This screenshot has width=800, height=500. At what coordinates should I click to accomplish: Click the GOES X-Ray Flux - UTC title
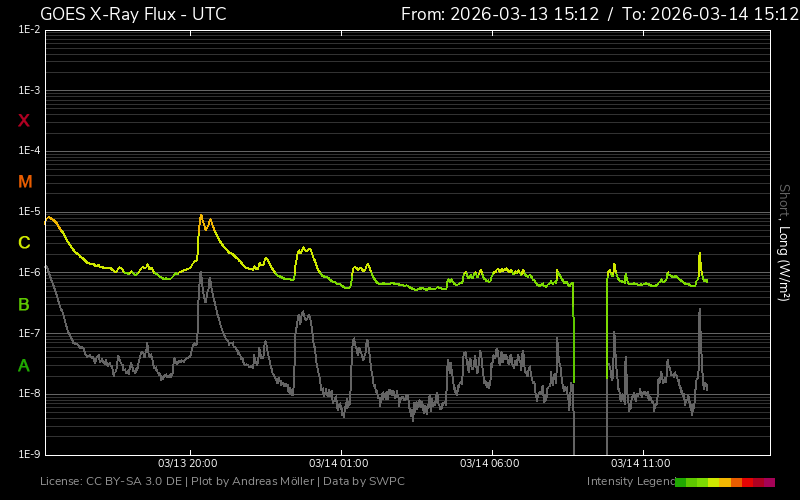(x=133, y=14)
